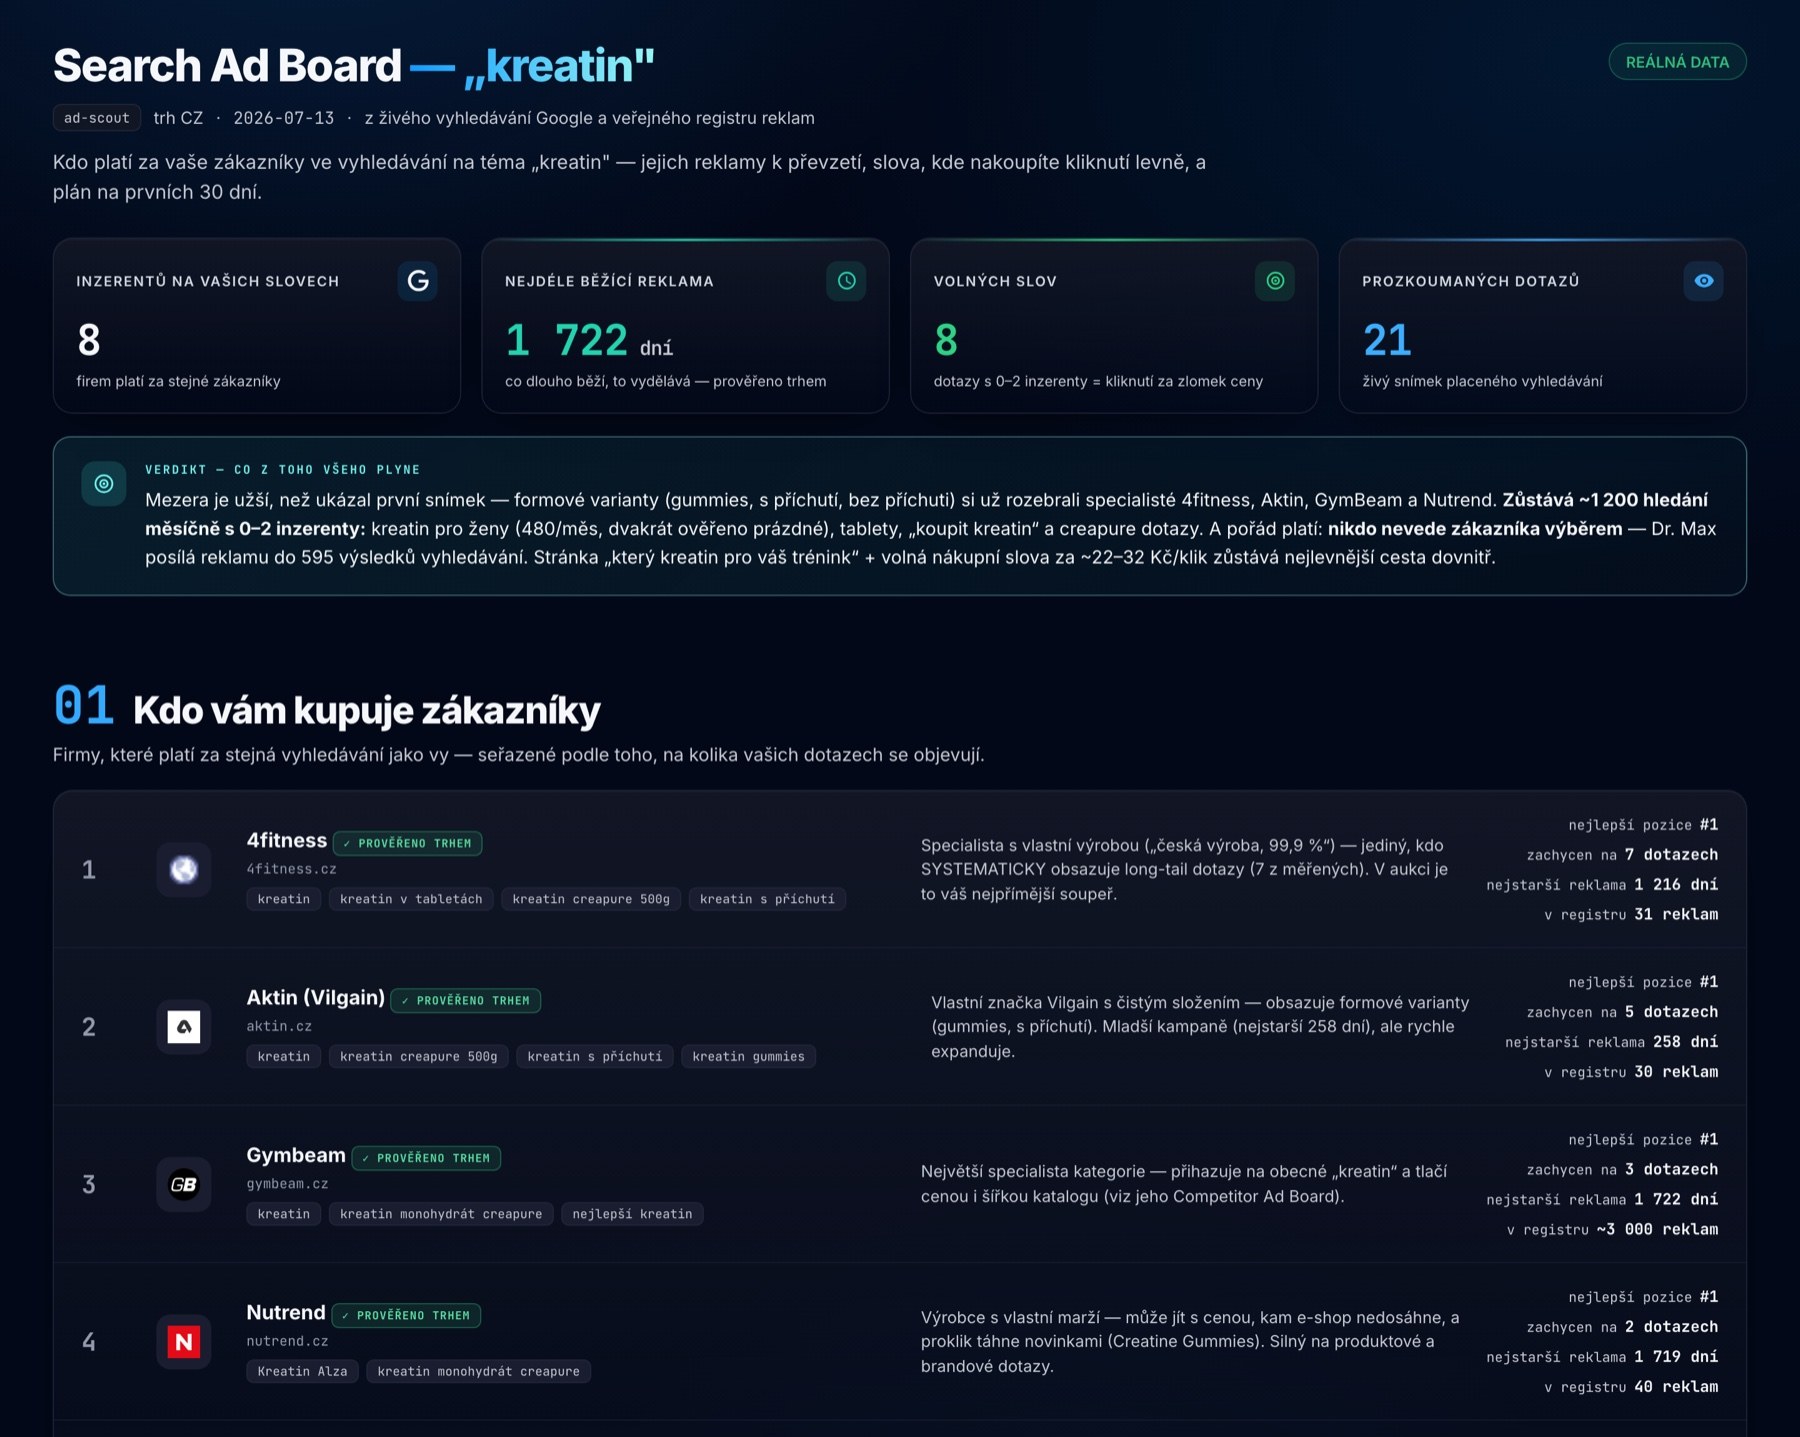Click the target icon in Volných slov card
Screen dimensions: 1800x1437
tap(1275, 281)
